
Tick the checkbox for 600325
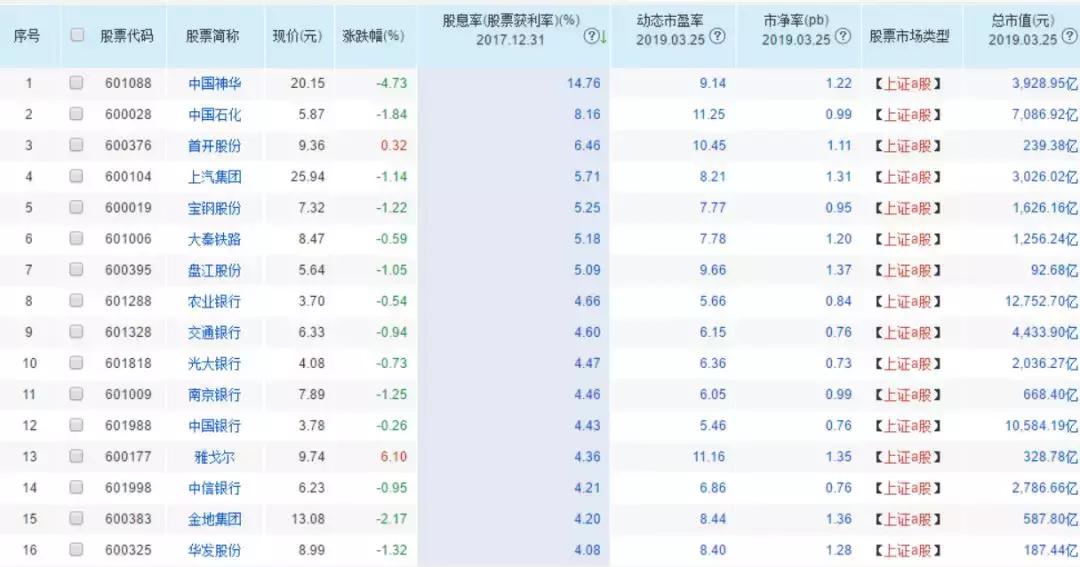click(x=76, y=549)
